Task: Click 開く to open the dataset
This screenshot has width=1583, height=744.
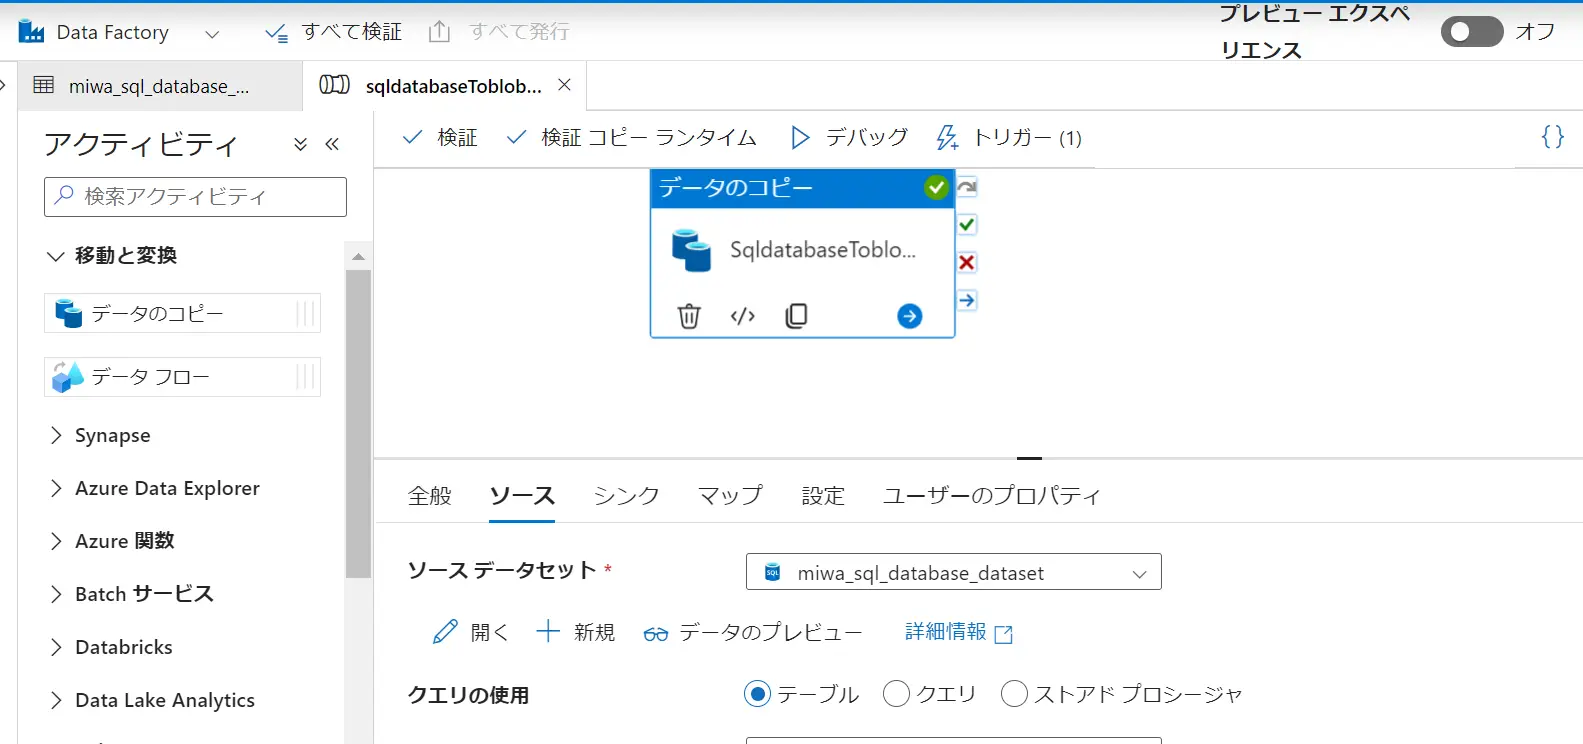Action: tap(471, 632)
